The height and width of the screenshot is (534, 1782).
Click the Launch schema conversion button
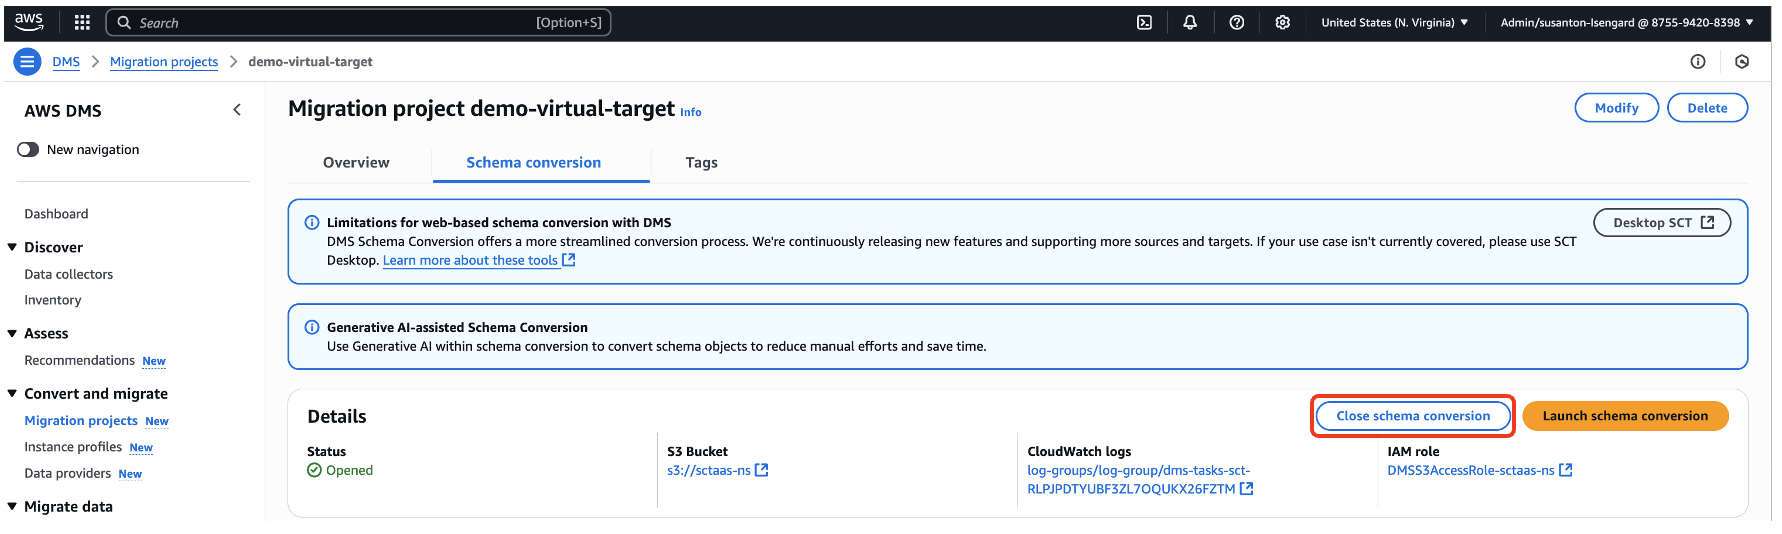(x=1625, y=416)
